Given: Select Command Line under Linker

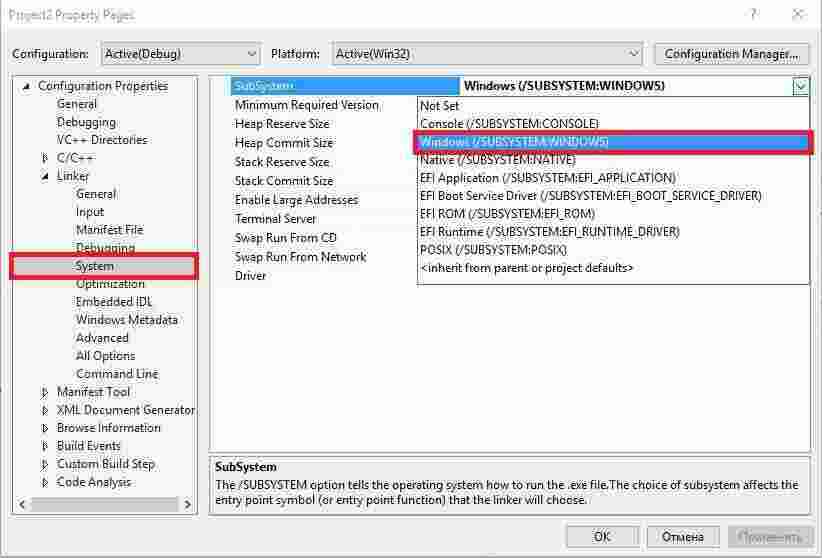Looking at the screenshot, I should coord(117,374).
